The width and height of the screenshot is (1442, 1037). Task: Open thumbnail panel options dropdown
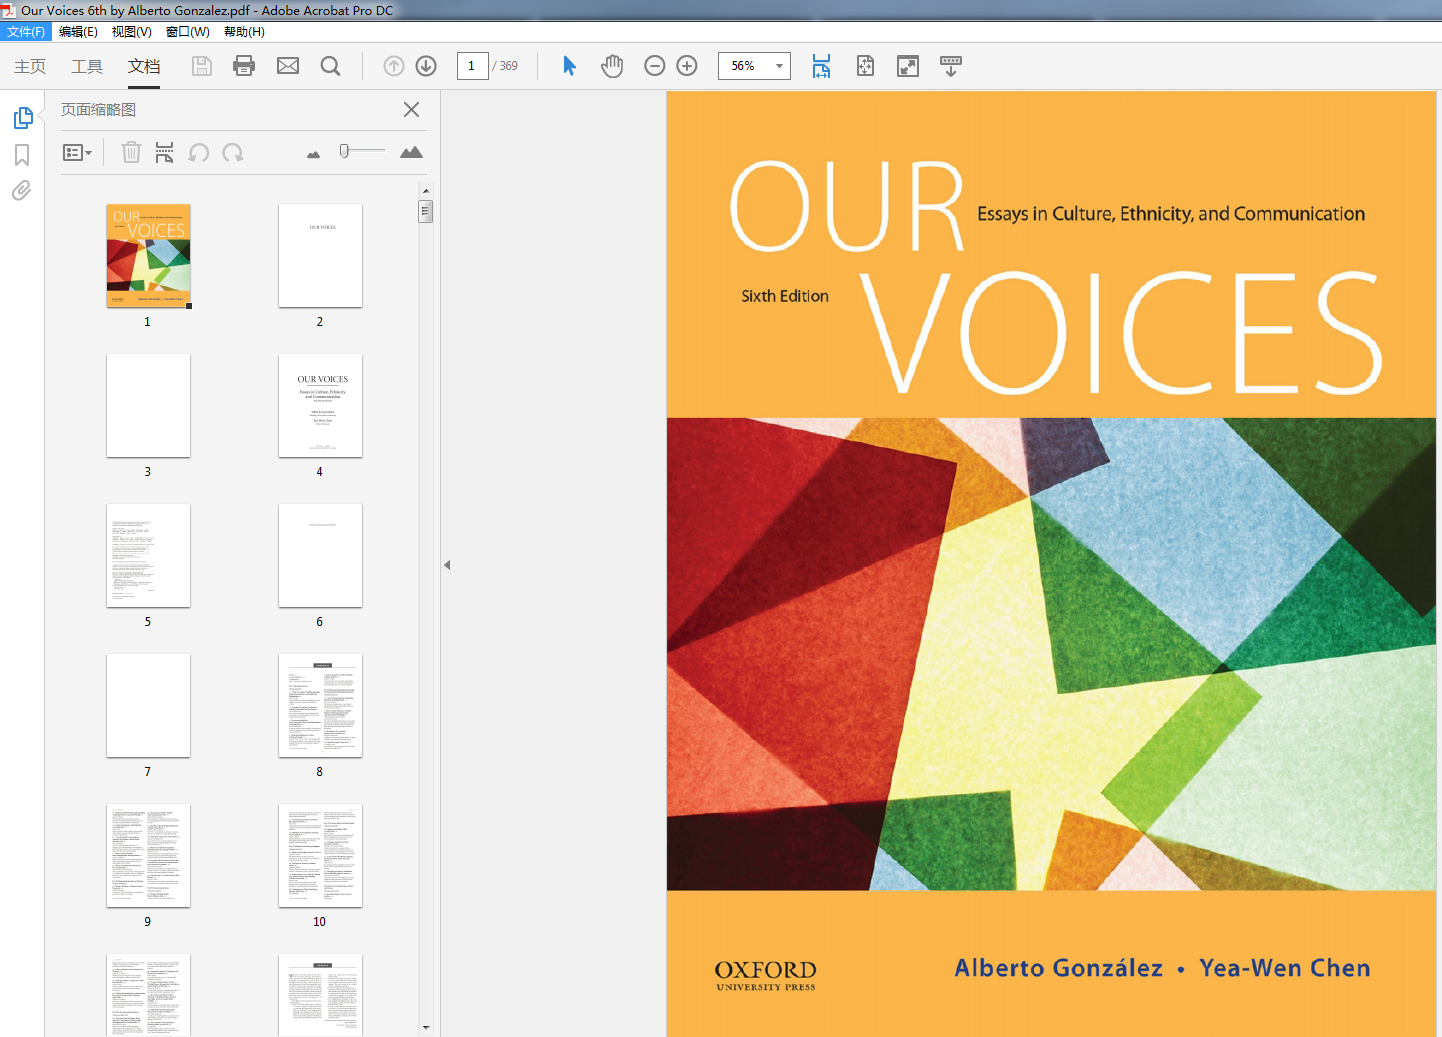77,153
